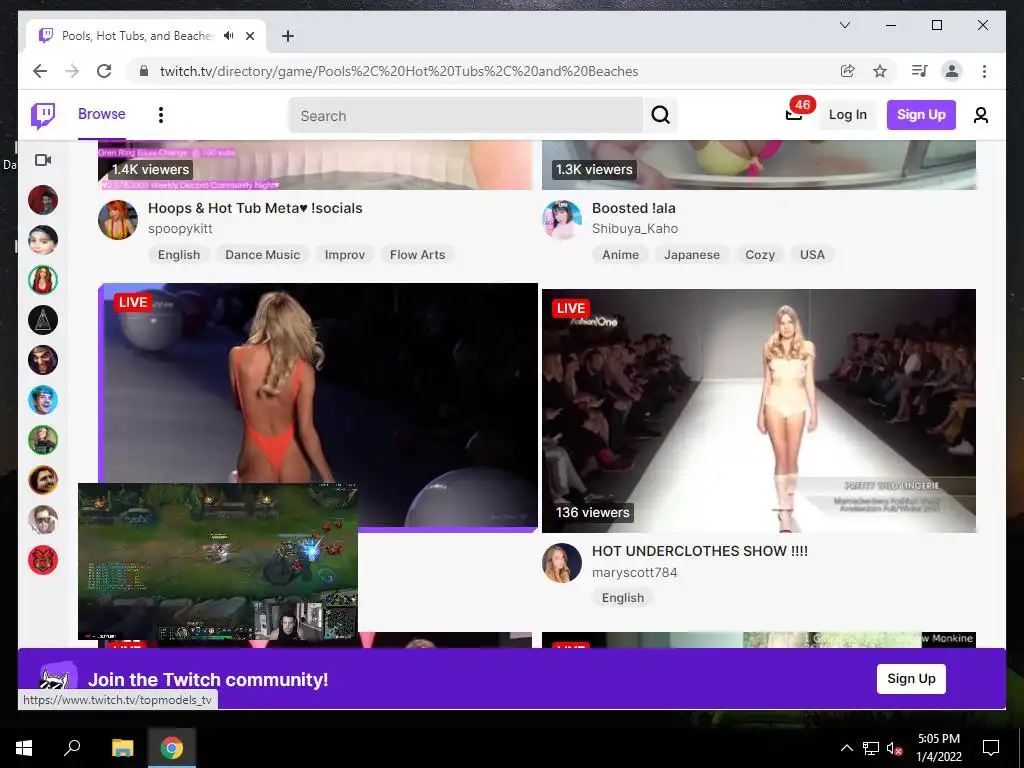The width and height of the screenshot is (1024, 768).
Task: Click the Log In button
Action: (x=847, y=115)
